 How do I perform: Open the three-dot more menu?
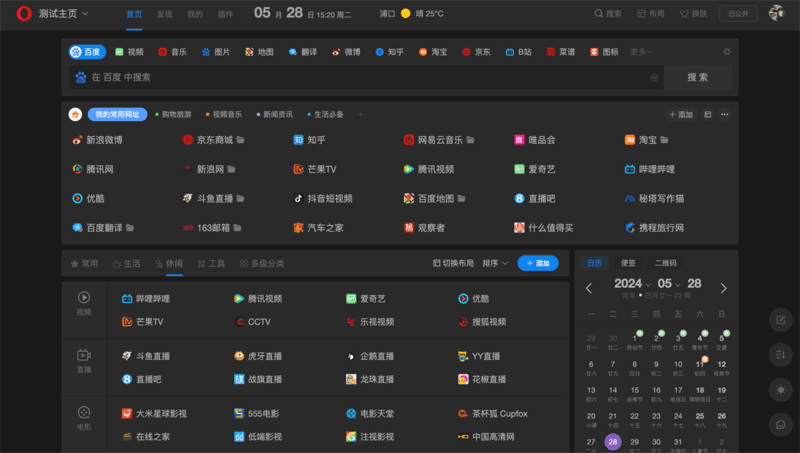724,114
